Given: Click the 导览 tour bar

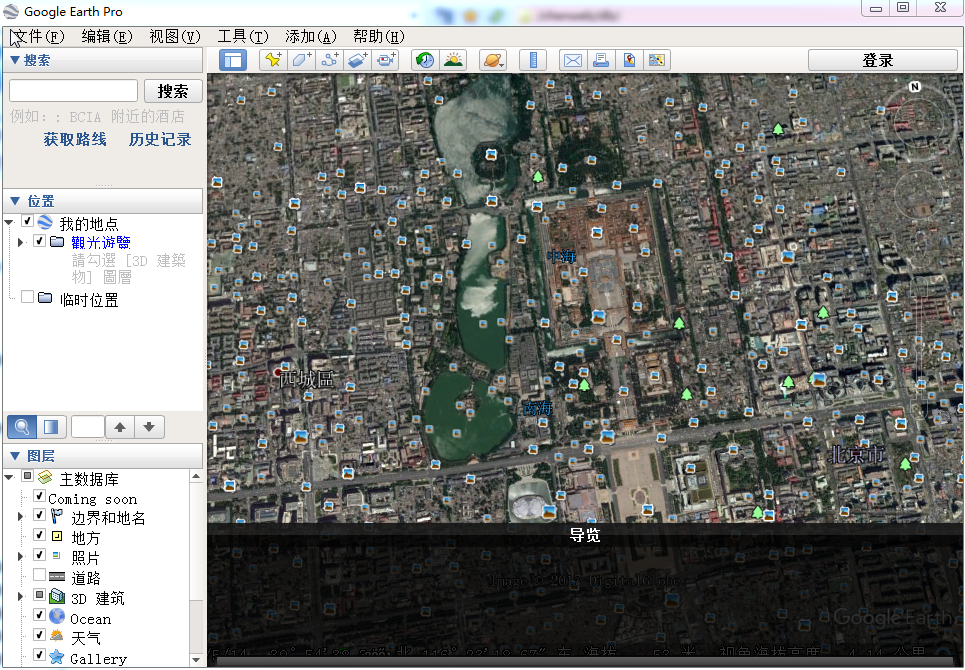Looking at the screenshot, I should click(x=585, y=535).
